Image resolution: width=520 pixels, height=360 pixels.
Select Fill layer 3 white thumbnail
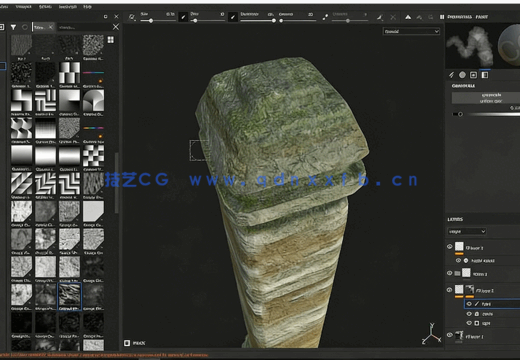[459, 247]
